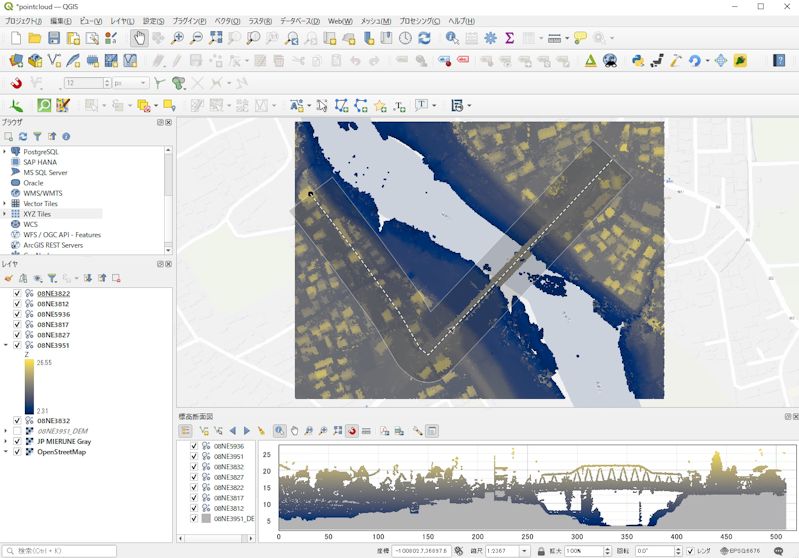Viewport: 799px width, 558px height.
Task: Create a new project with the blank page icon
Action: (x=16, y=38)
